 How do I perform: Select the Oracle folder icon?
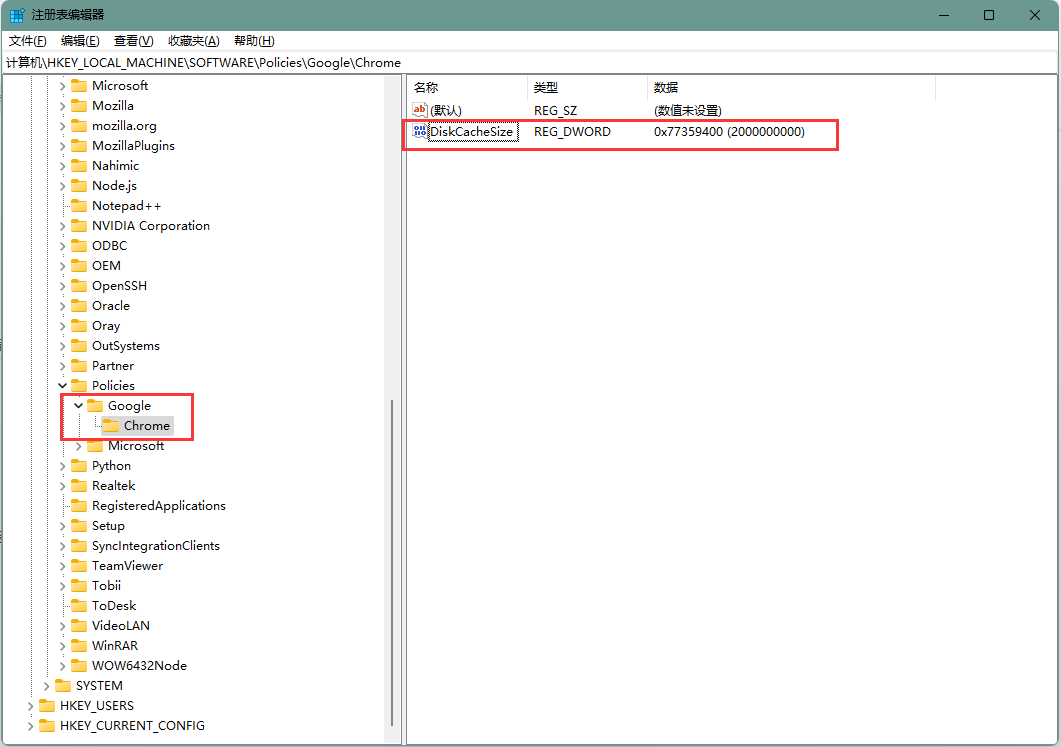click(x=79, y=306)
